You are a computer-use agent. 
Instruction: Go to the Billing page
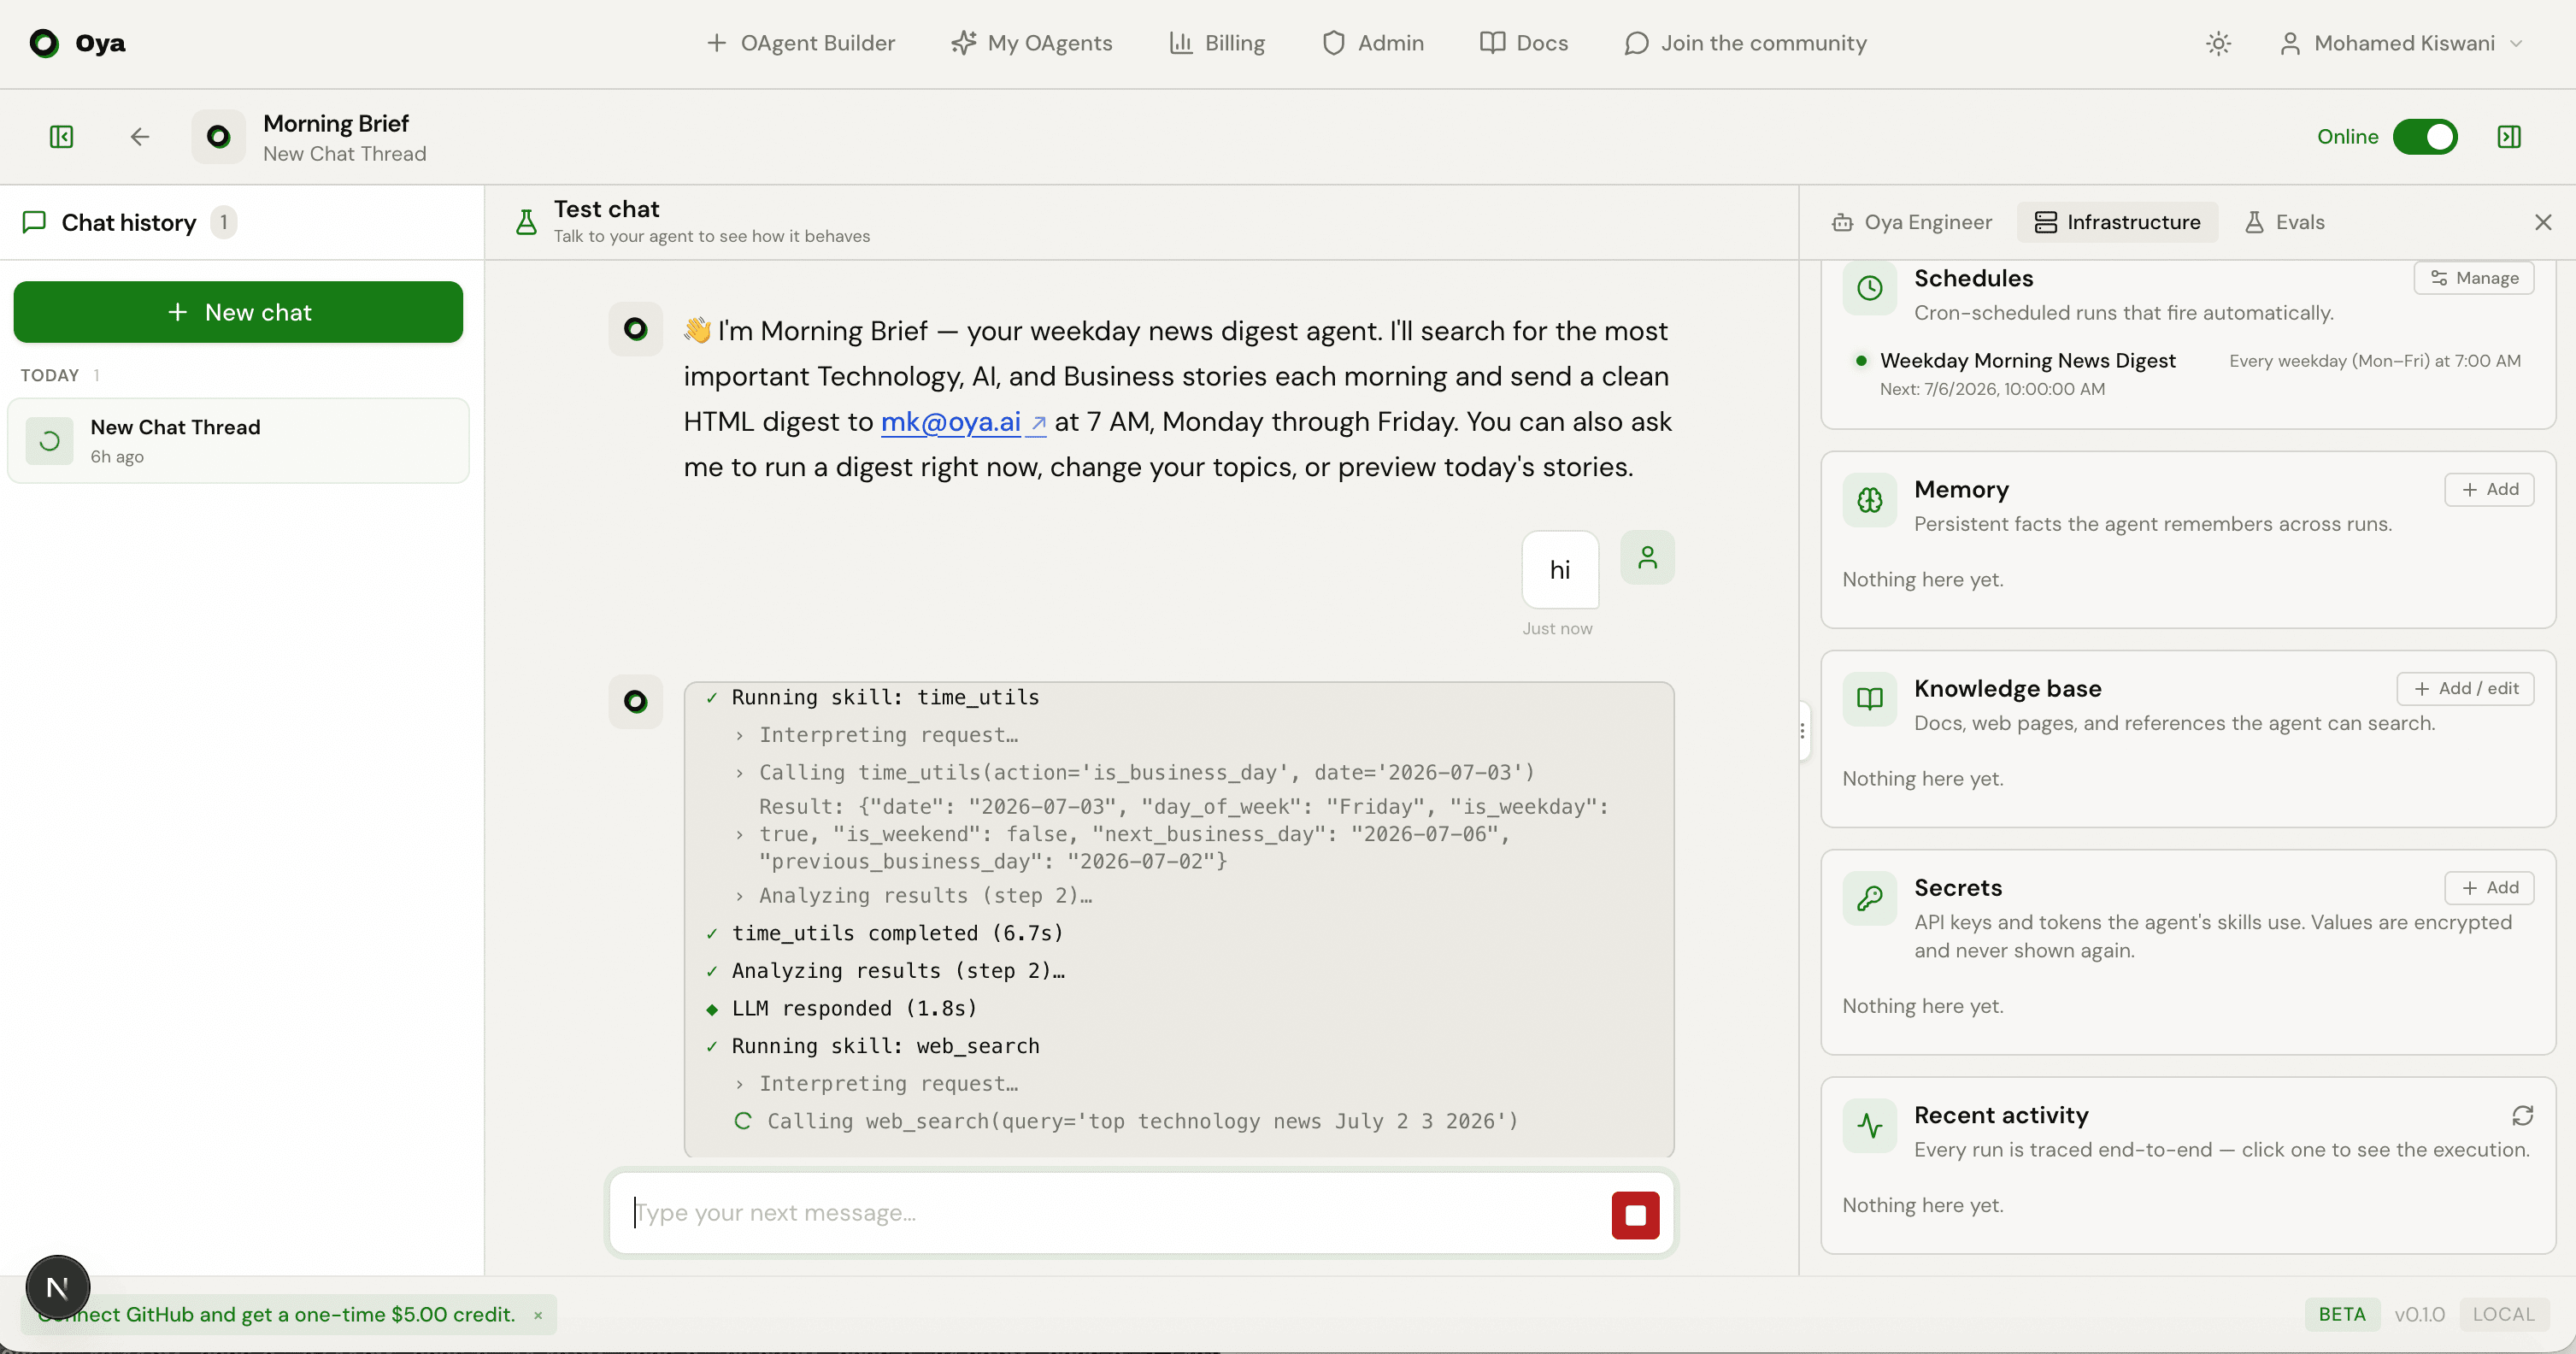pos(1217,43)
